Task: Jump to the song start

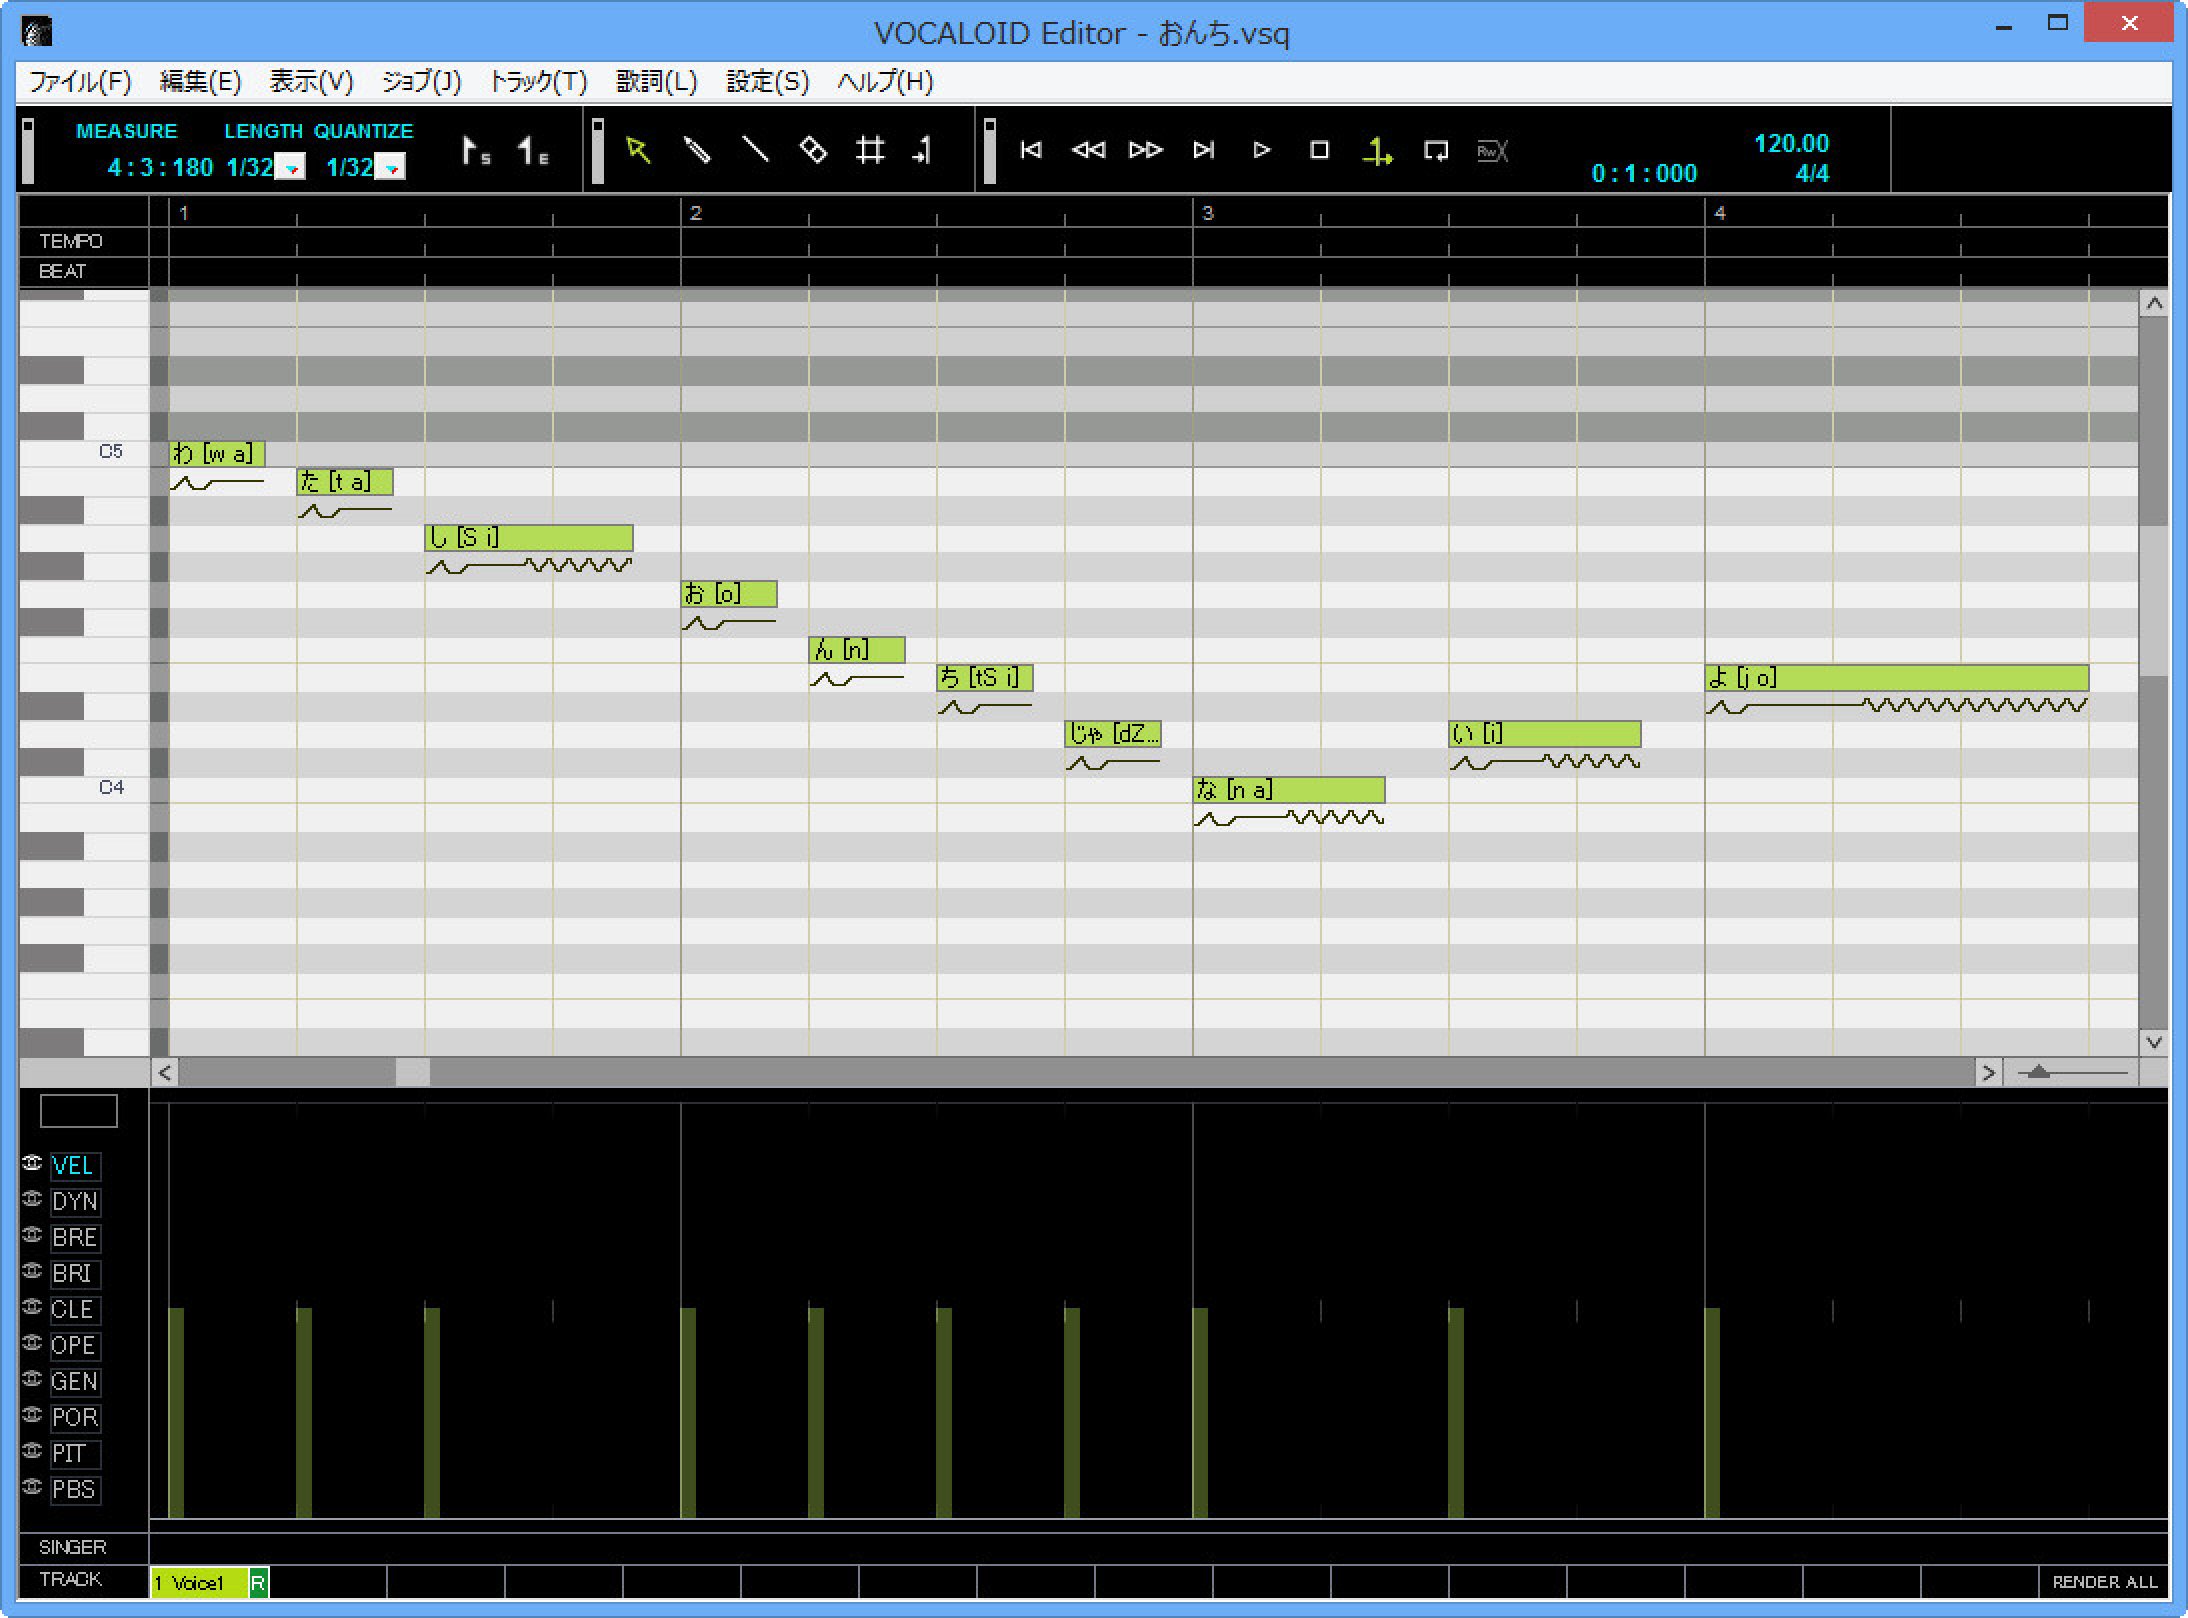Action: coord(1030,150)
